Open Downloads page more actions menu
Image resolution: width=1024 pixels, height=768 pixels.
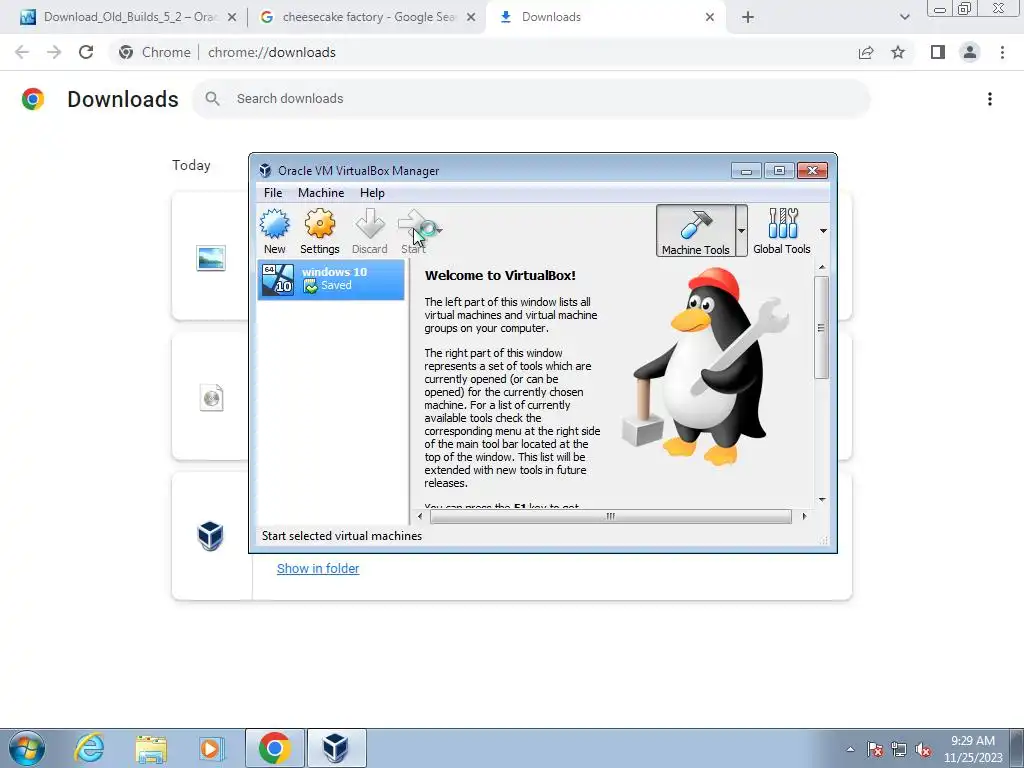(x=989, y=99)
